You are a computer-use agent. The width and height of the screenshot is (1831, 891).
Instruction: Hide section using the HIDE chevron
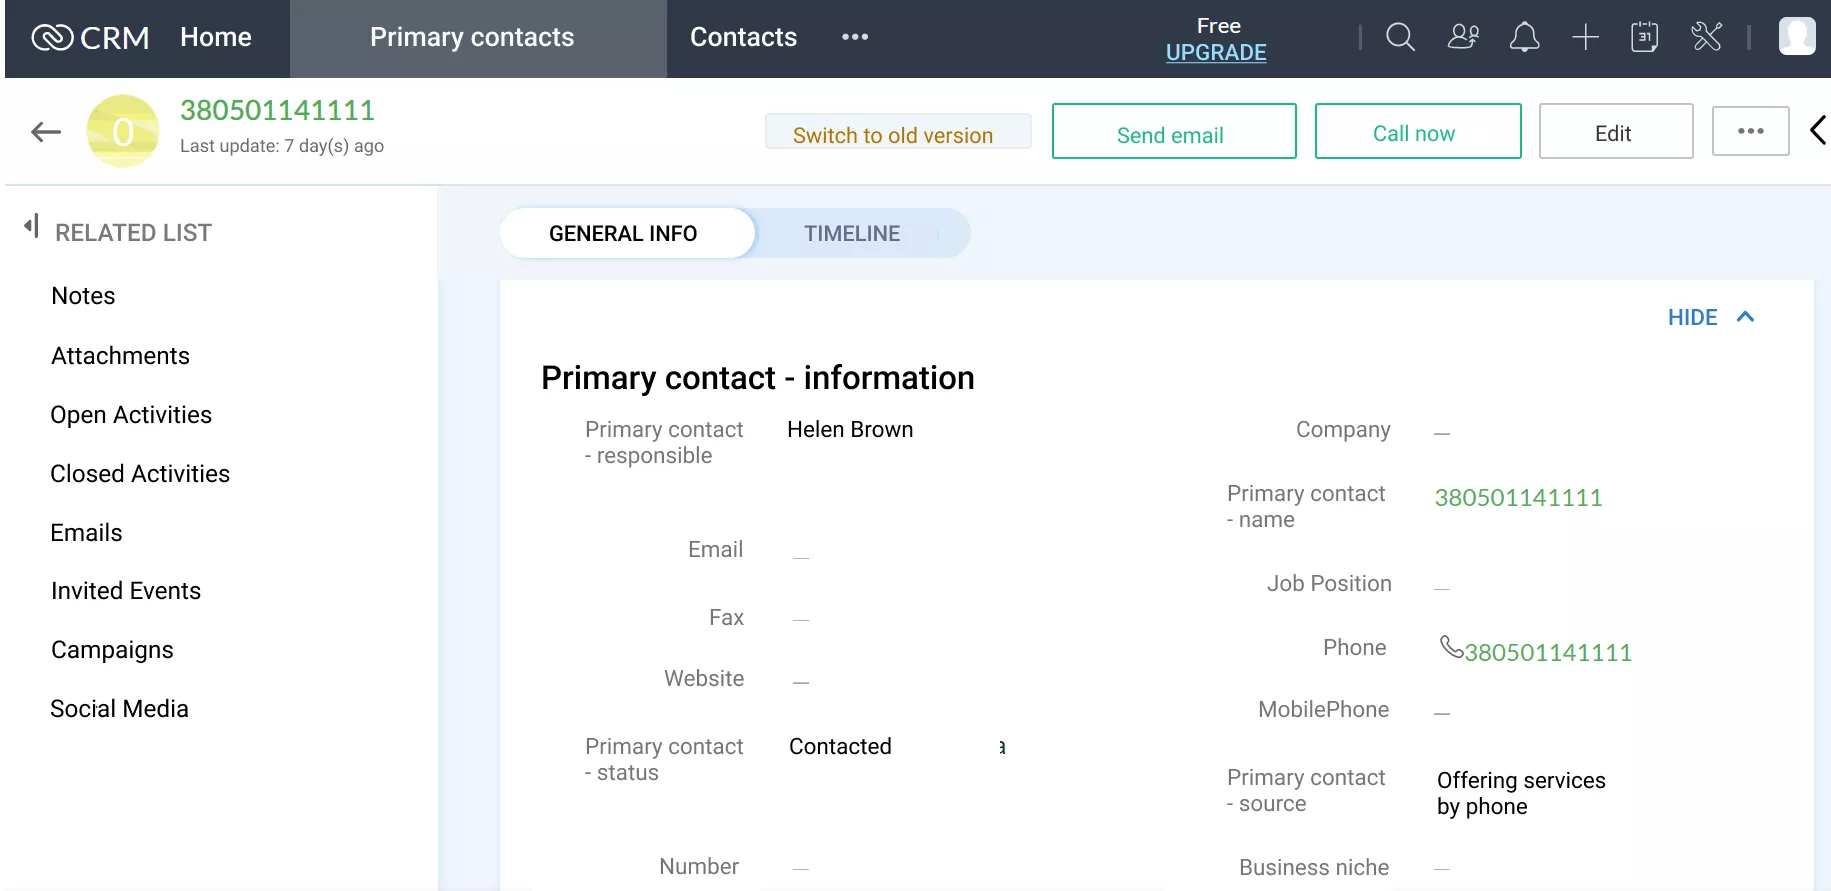[1746, 317]
